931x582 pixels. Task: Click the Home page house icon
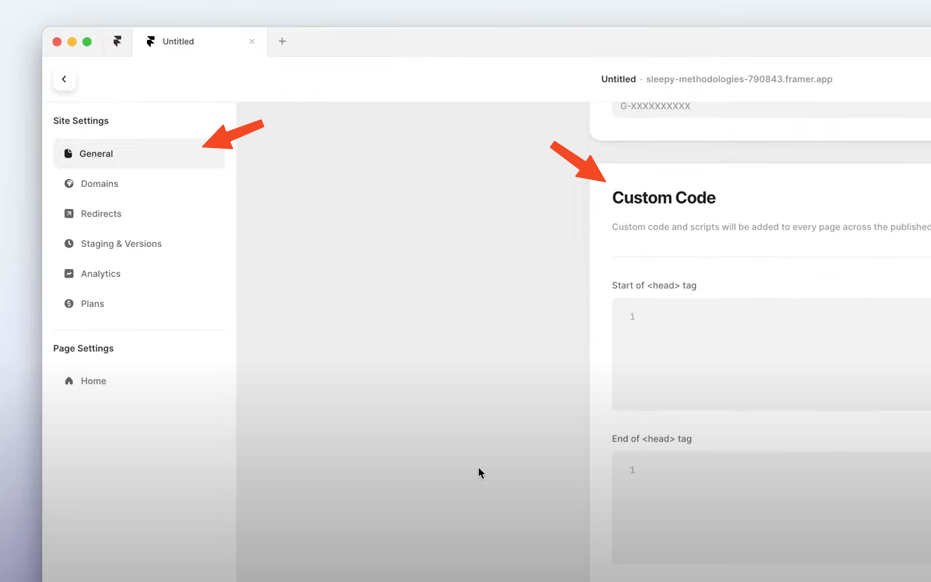69,381
